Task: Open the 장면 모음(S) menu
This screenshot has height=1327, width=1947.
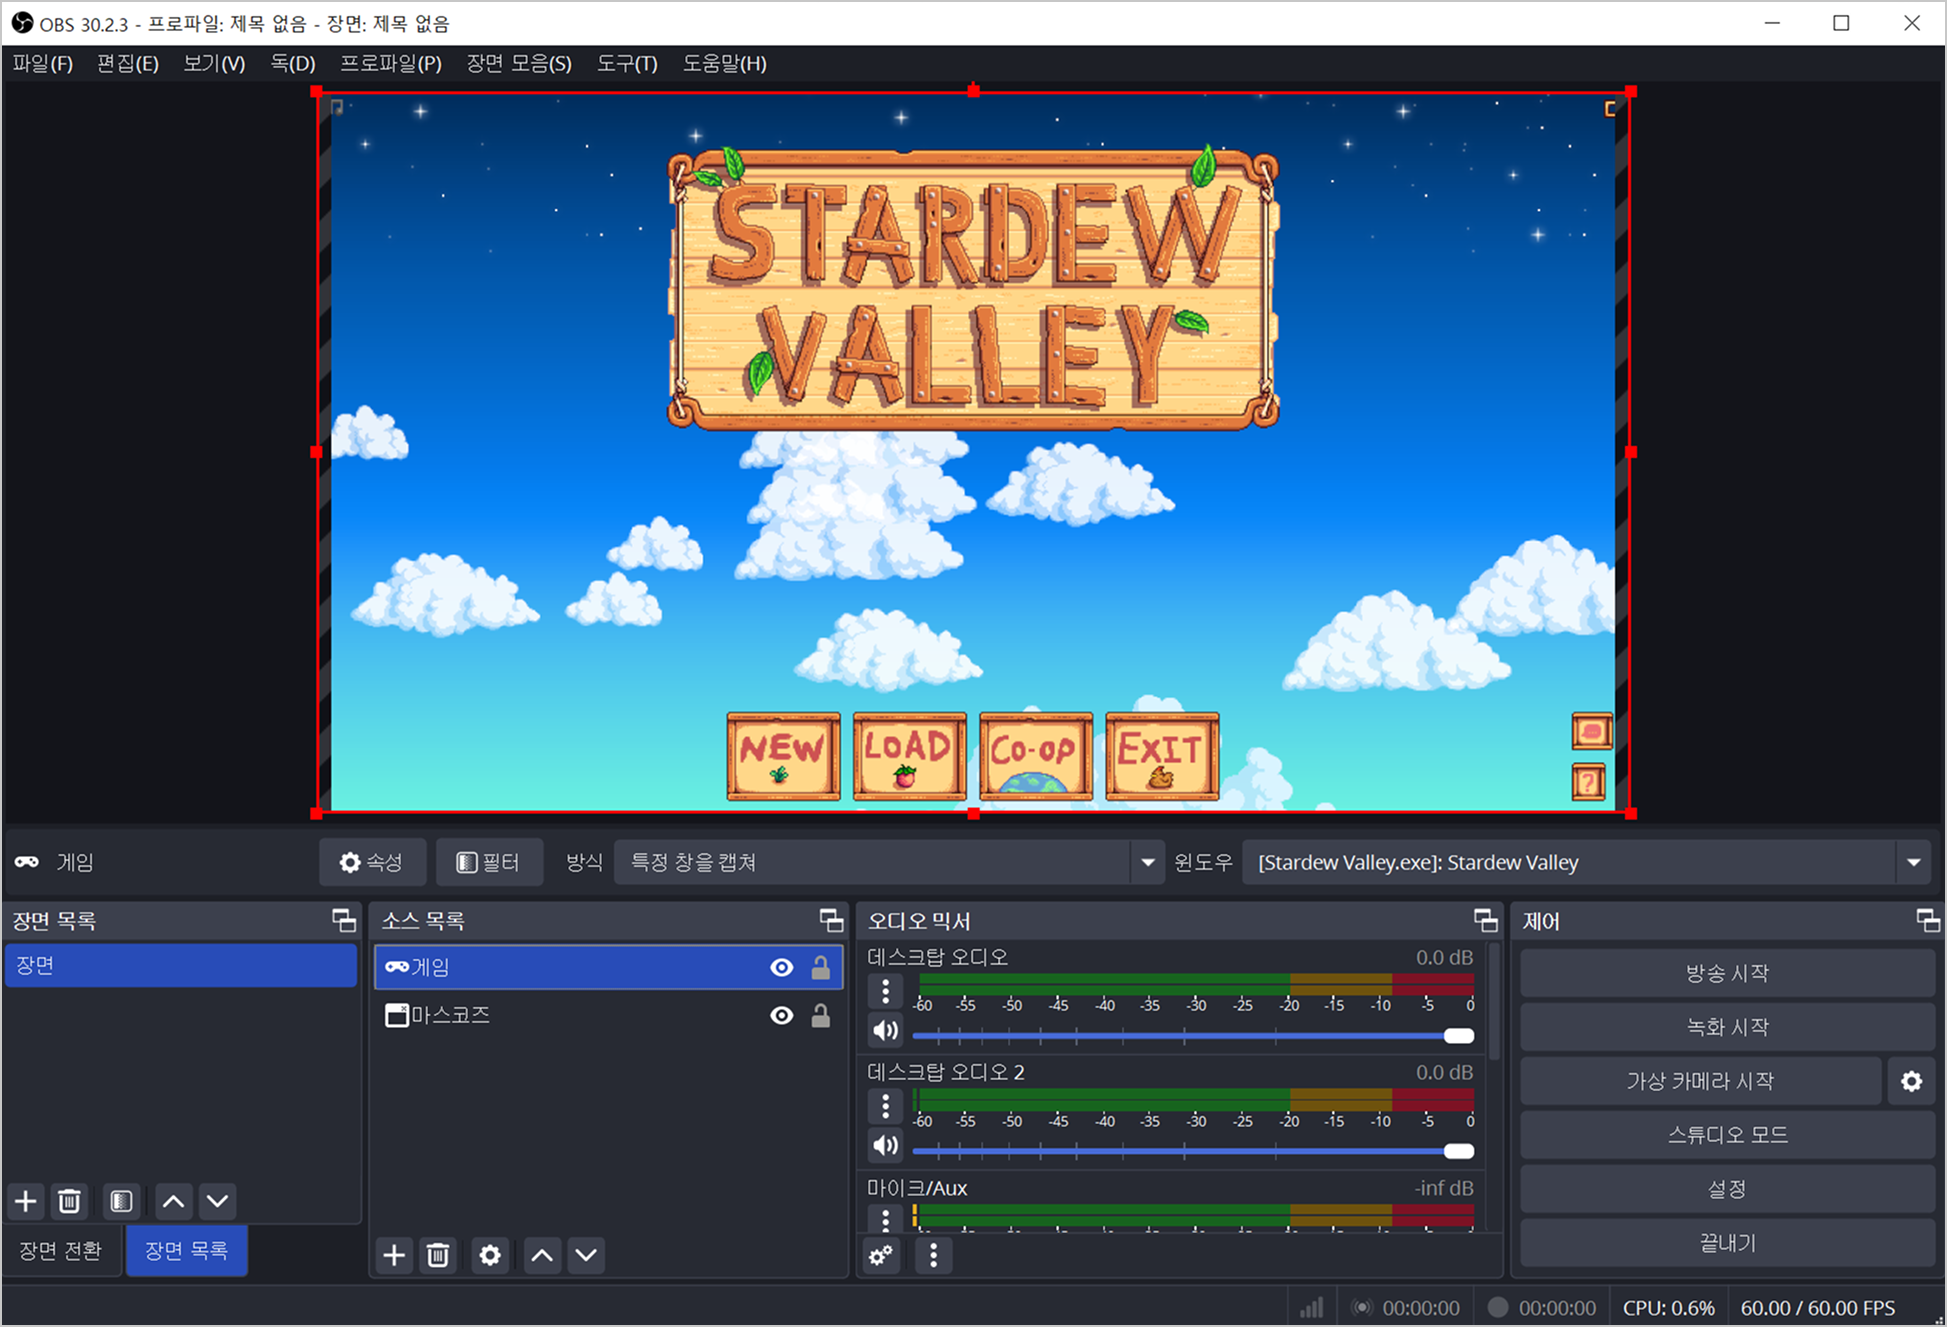Action: 519,63
